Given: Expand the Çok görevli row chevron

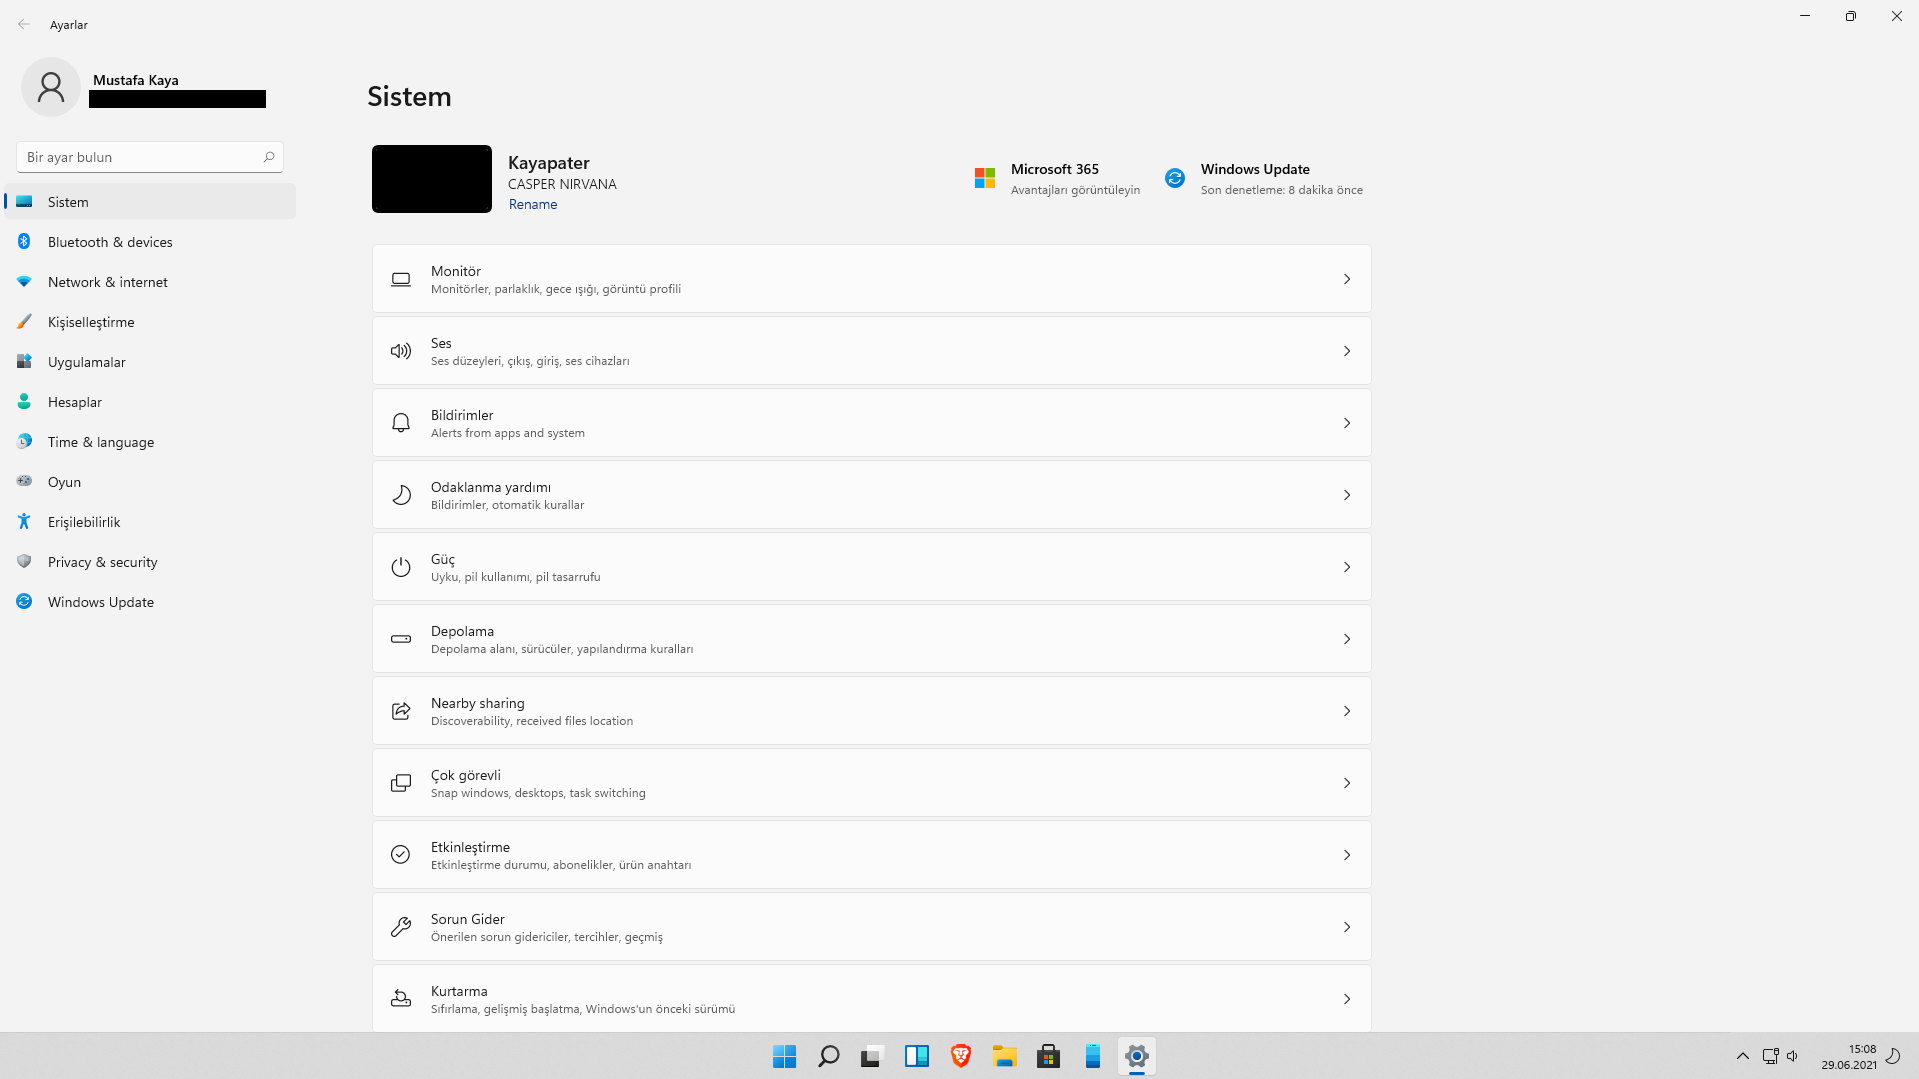Looking at the screenshot, I should [x=1347, y=783].
